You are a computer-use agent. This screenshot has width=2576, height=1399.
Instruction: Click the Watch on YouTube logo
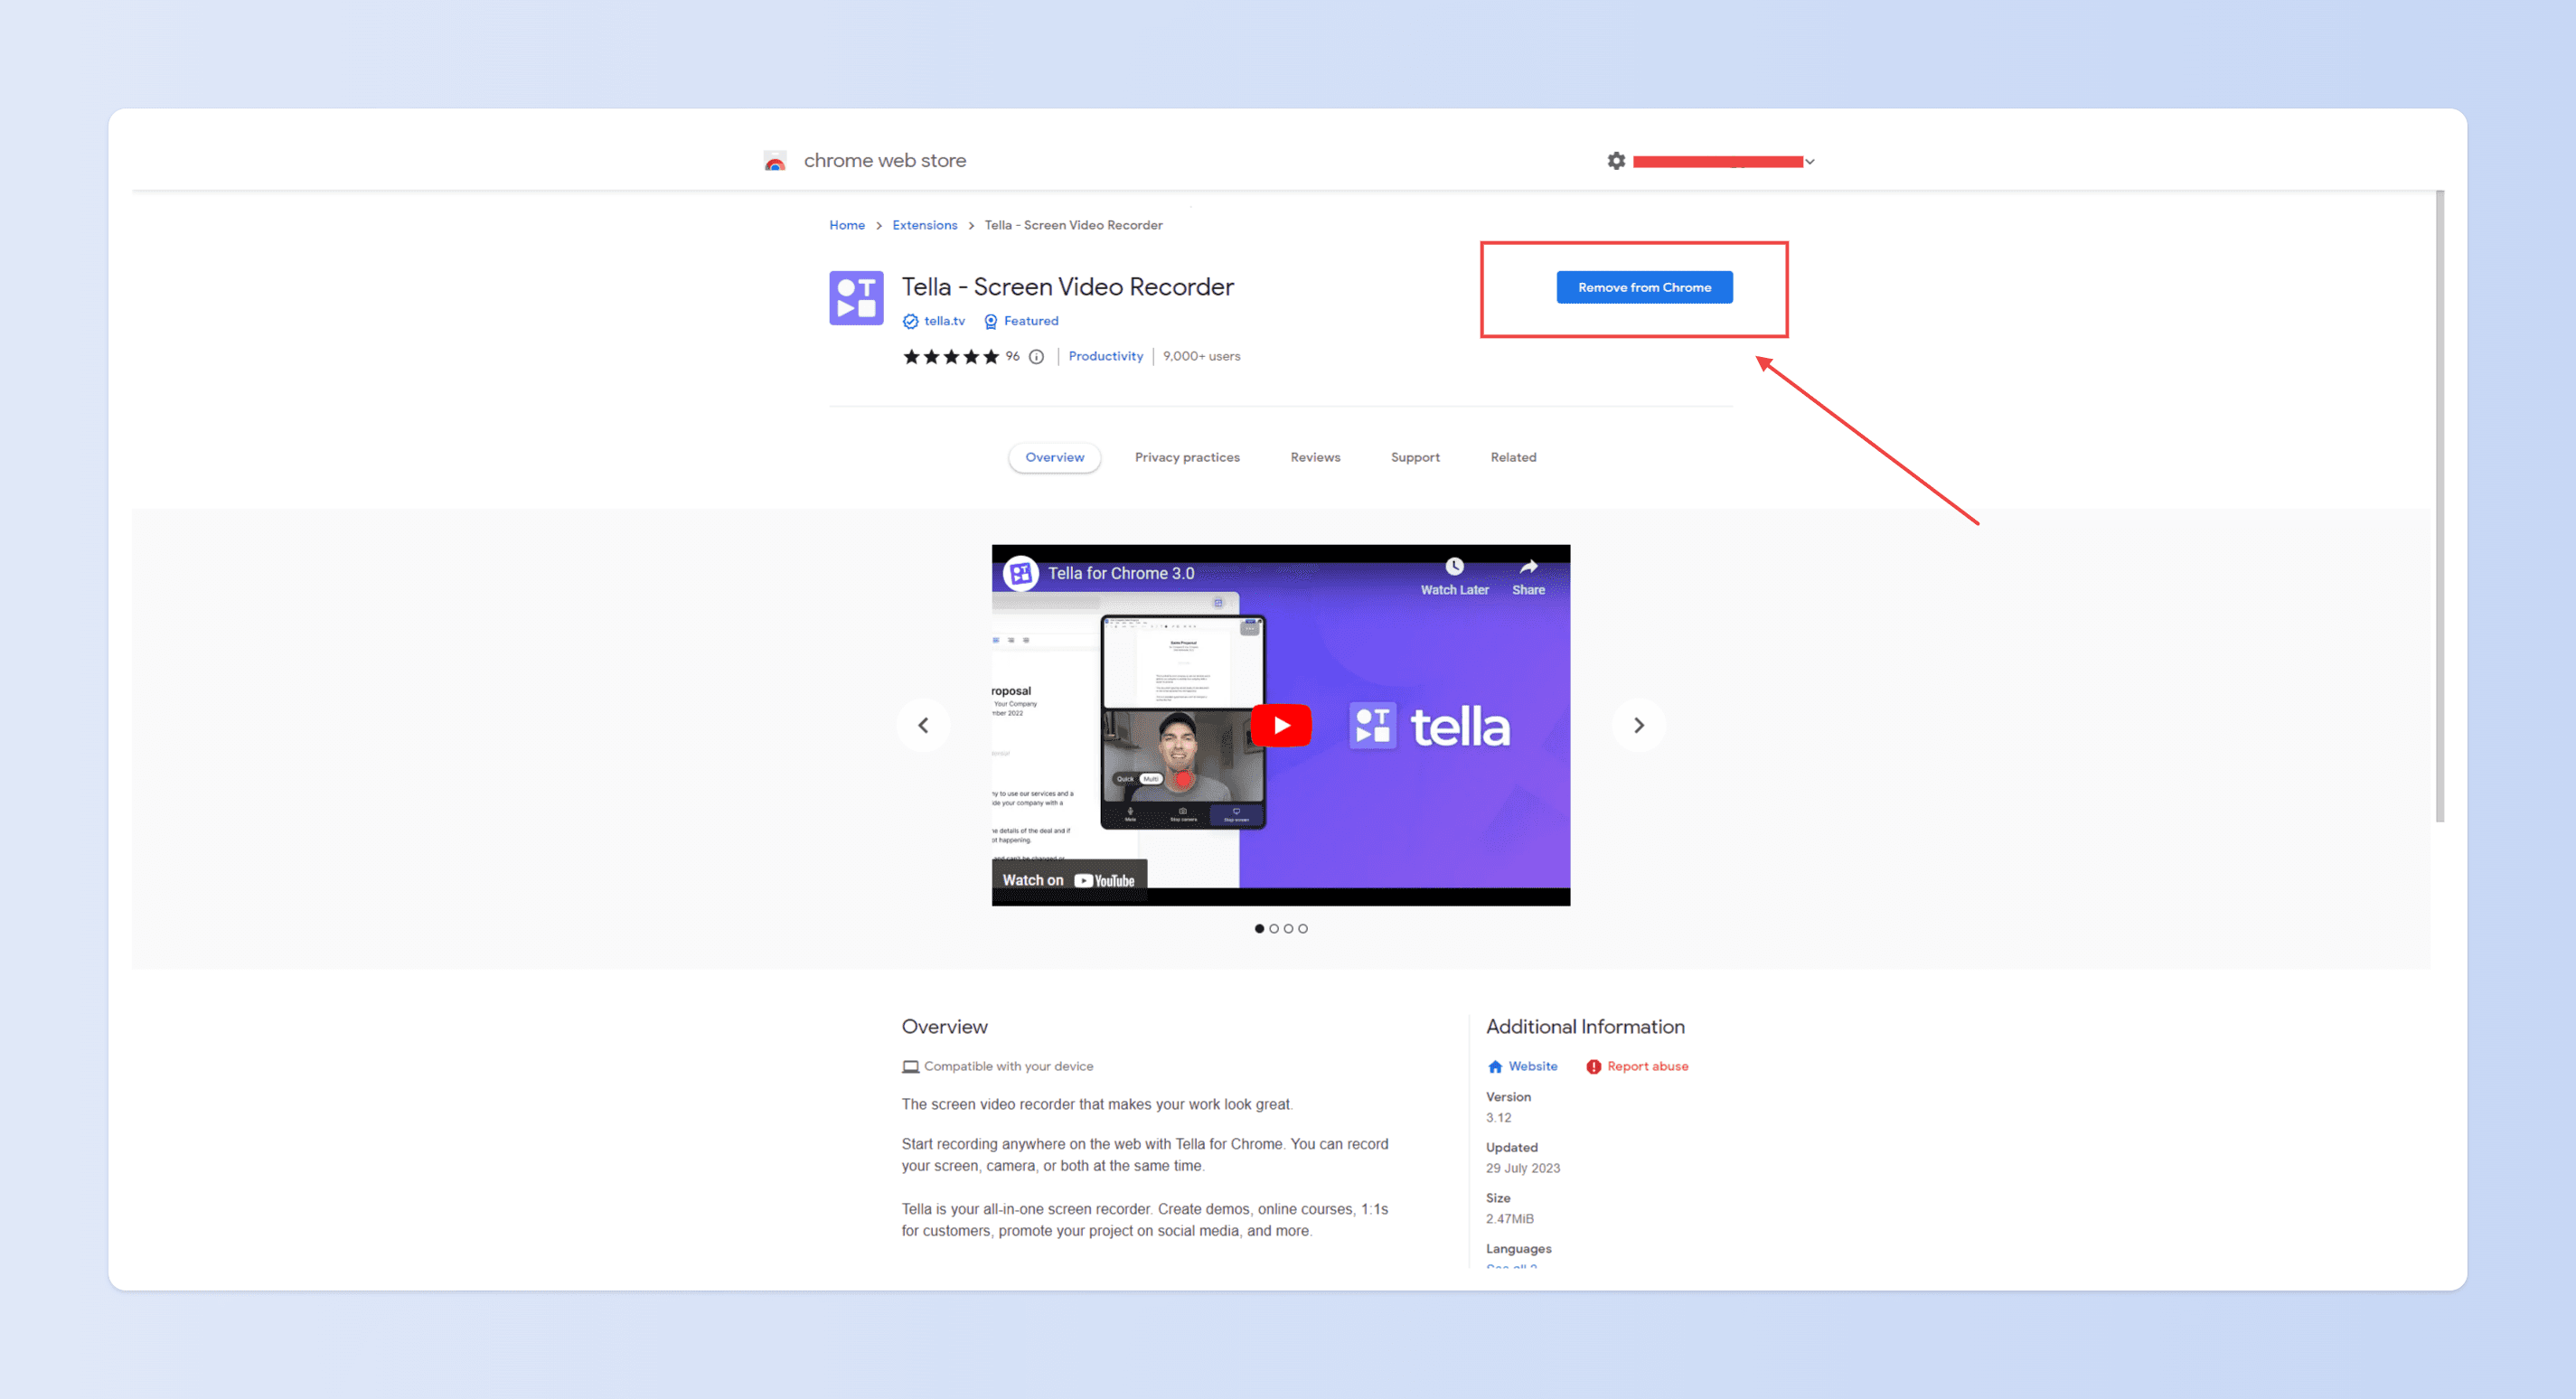[1104, 880]
